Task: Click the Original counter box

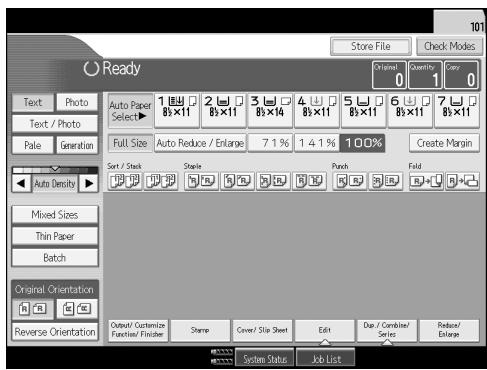Action: (389, 75)
